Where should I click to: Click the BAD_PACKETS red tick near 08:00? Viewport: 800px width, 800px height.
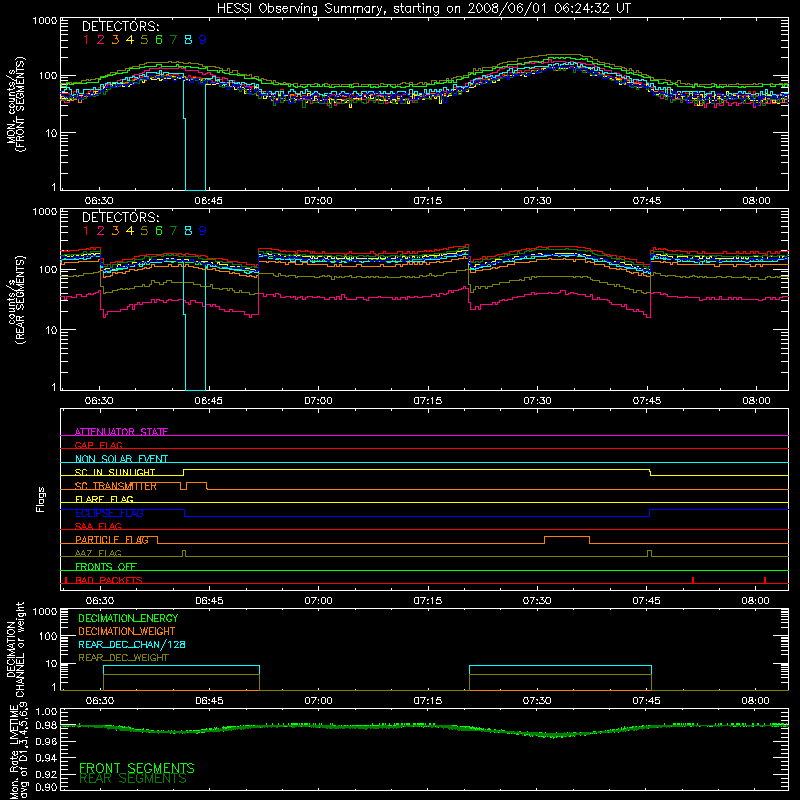(x=765, y=580)
